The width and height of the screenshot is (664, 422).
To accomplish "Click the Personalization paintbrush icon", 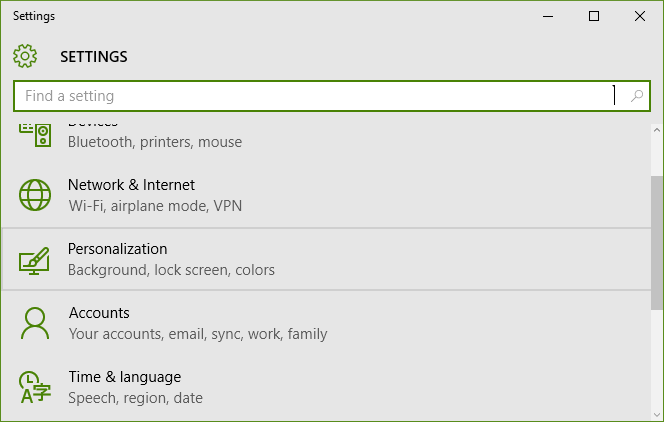I will (34, 261).
